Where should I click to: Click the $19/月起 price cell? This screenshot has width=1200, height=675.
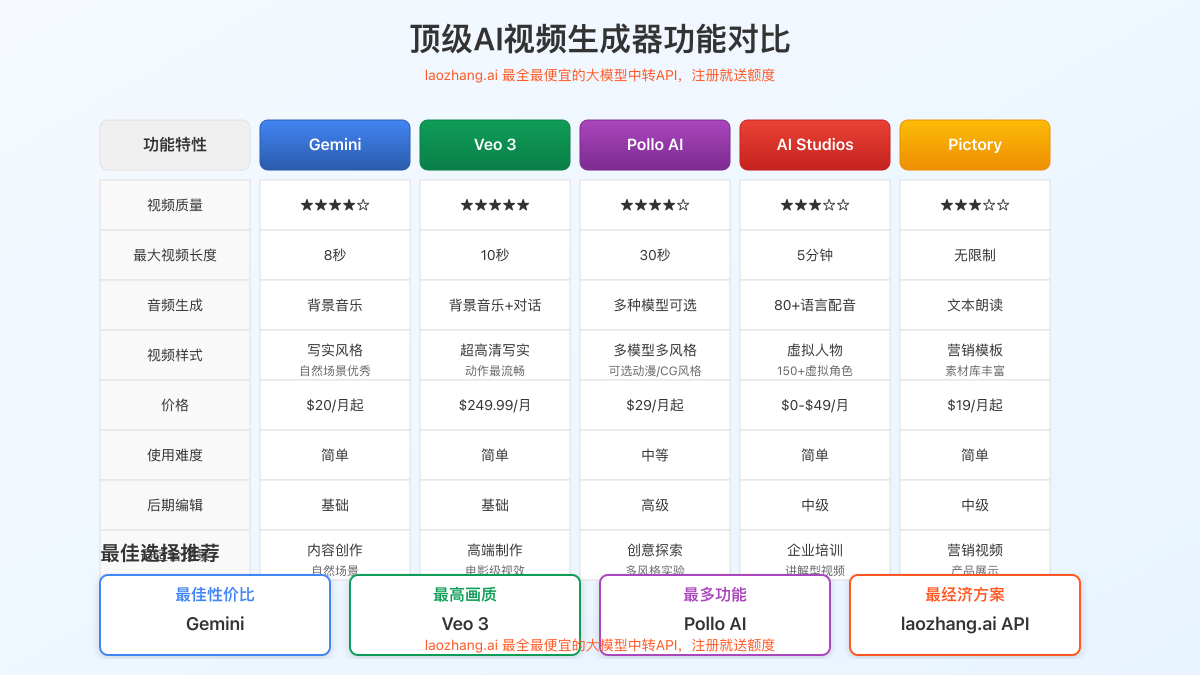point(975,405)
